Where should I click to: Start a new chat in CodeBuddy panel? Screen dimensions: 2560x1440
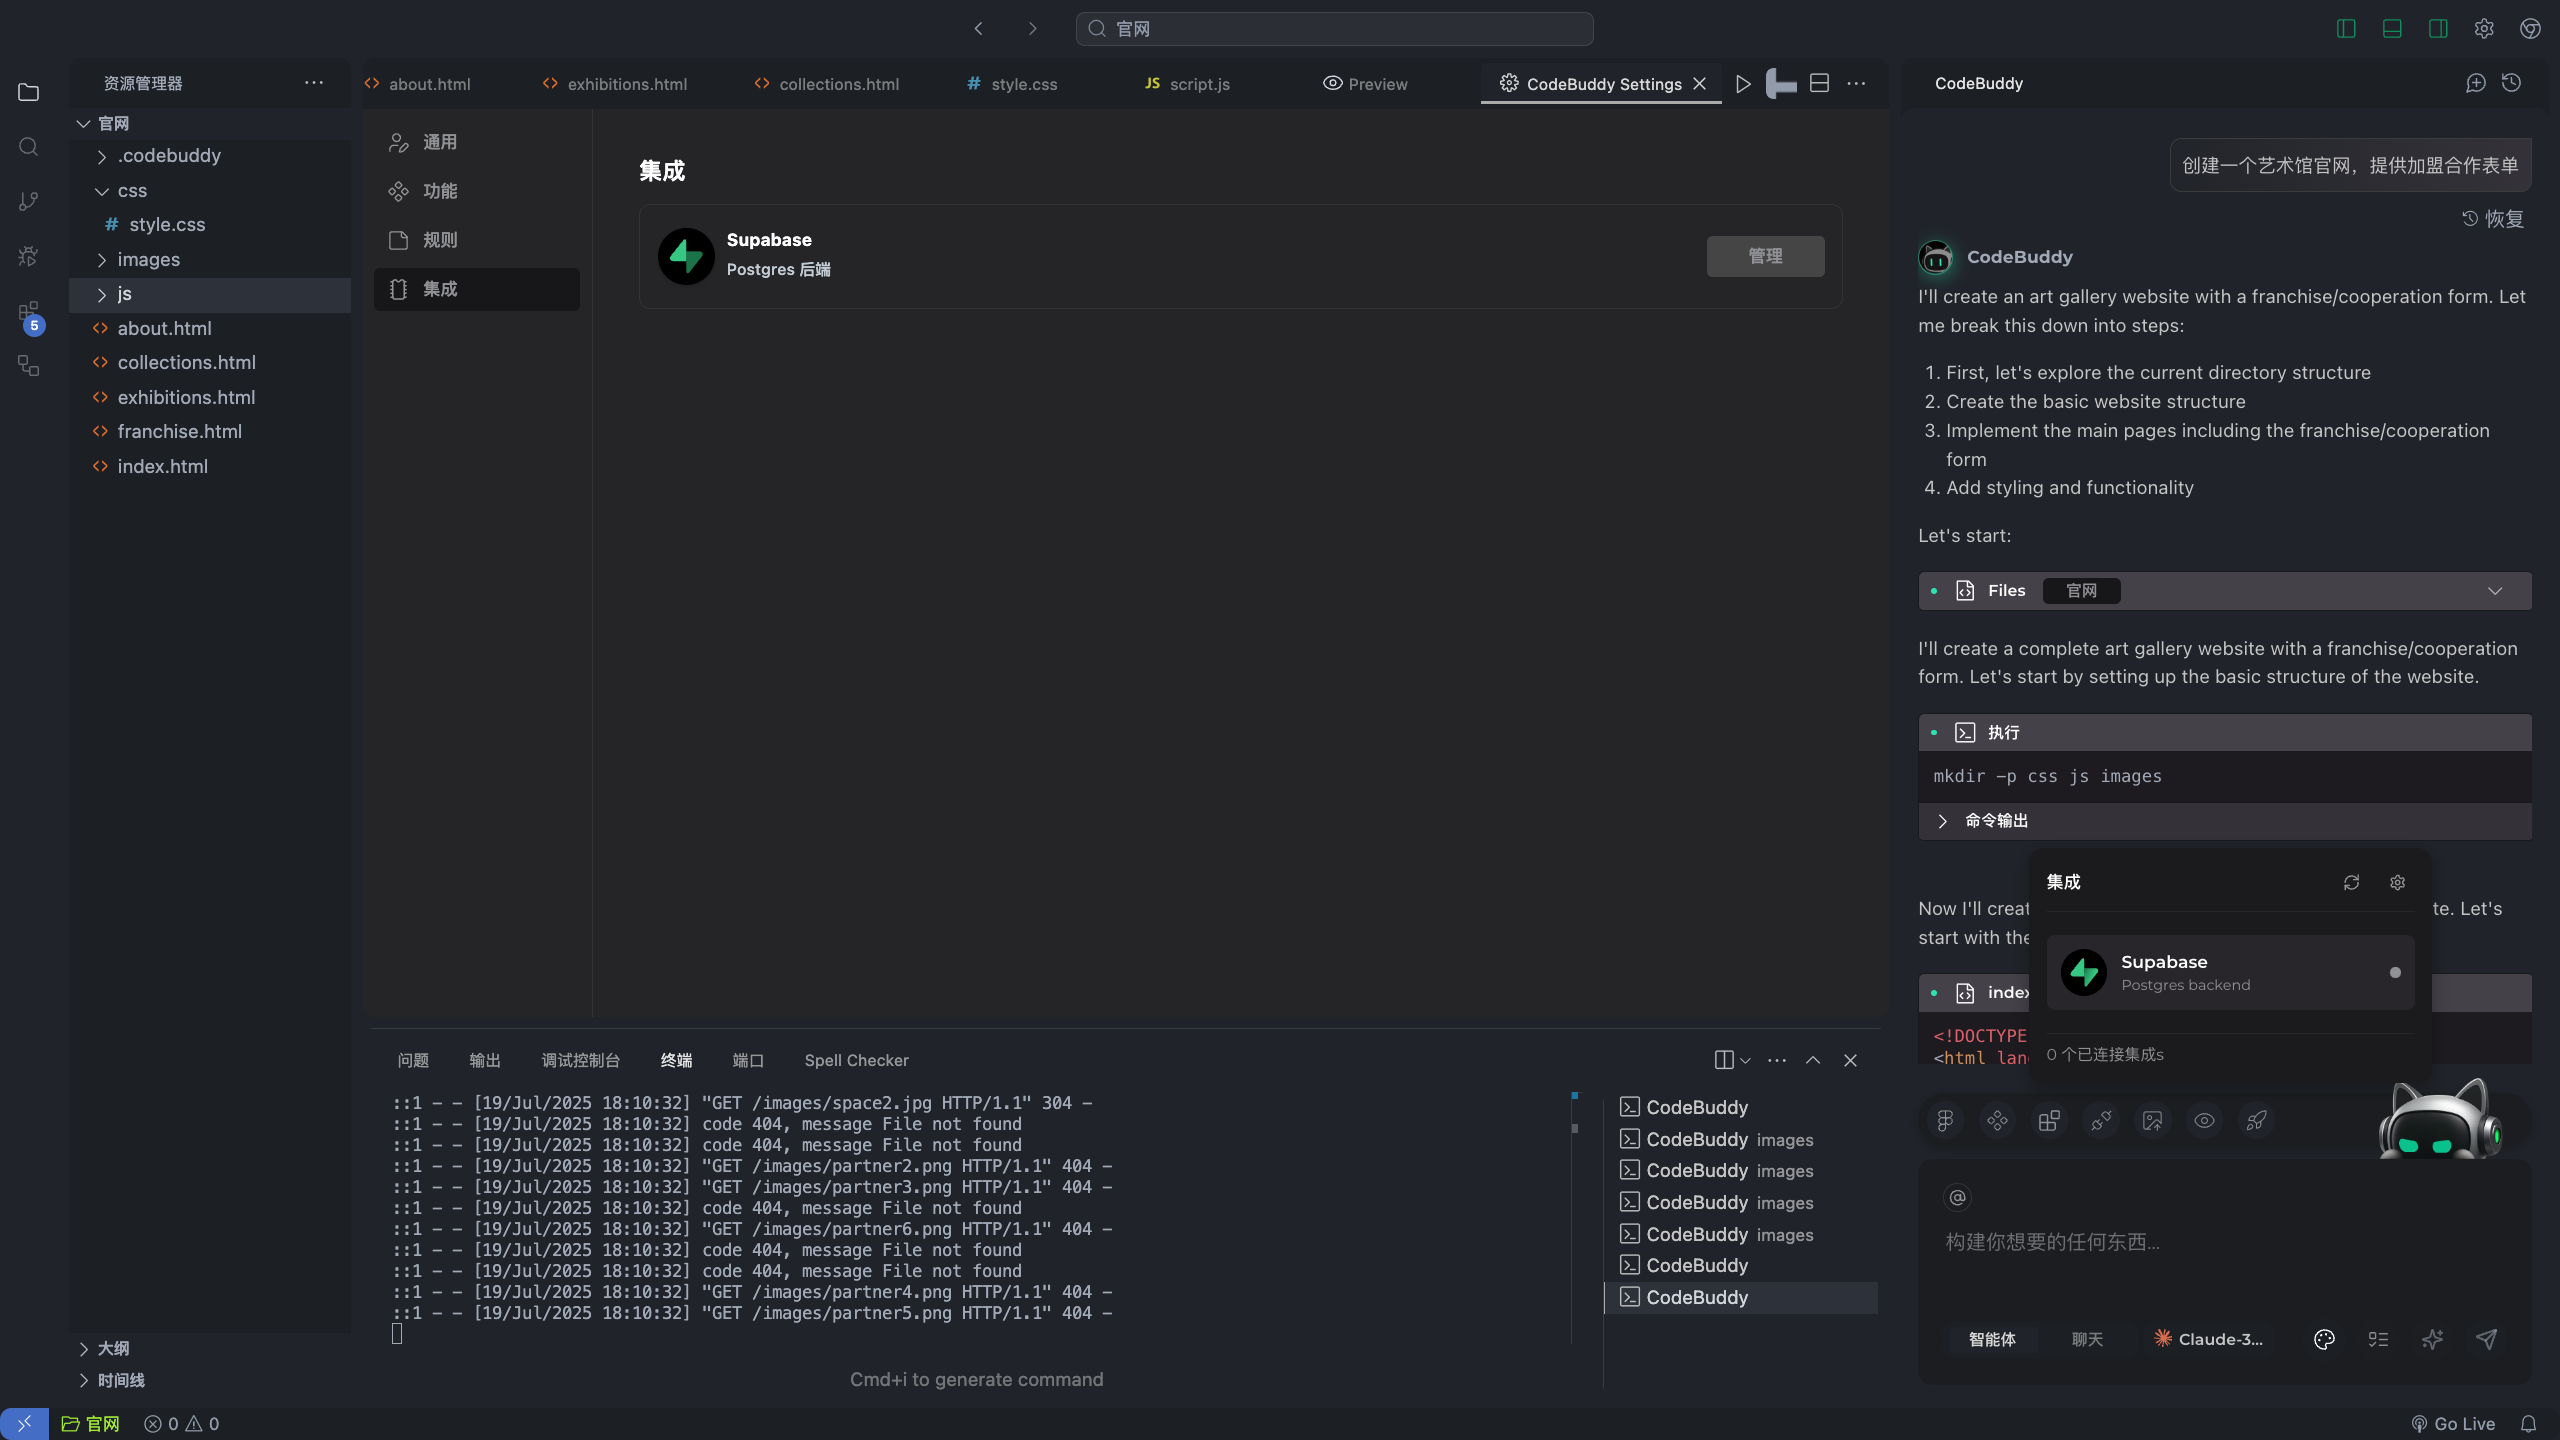[x=2475, y=83]
